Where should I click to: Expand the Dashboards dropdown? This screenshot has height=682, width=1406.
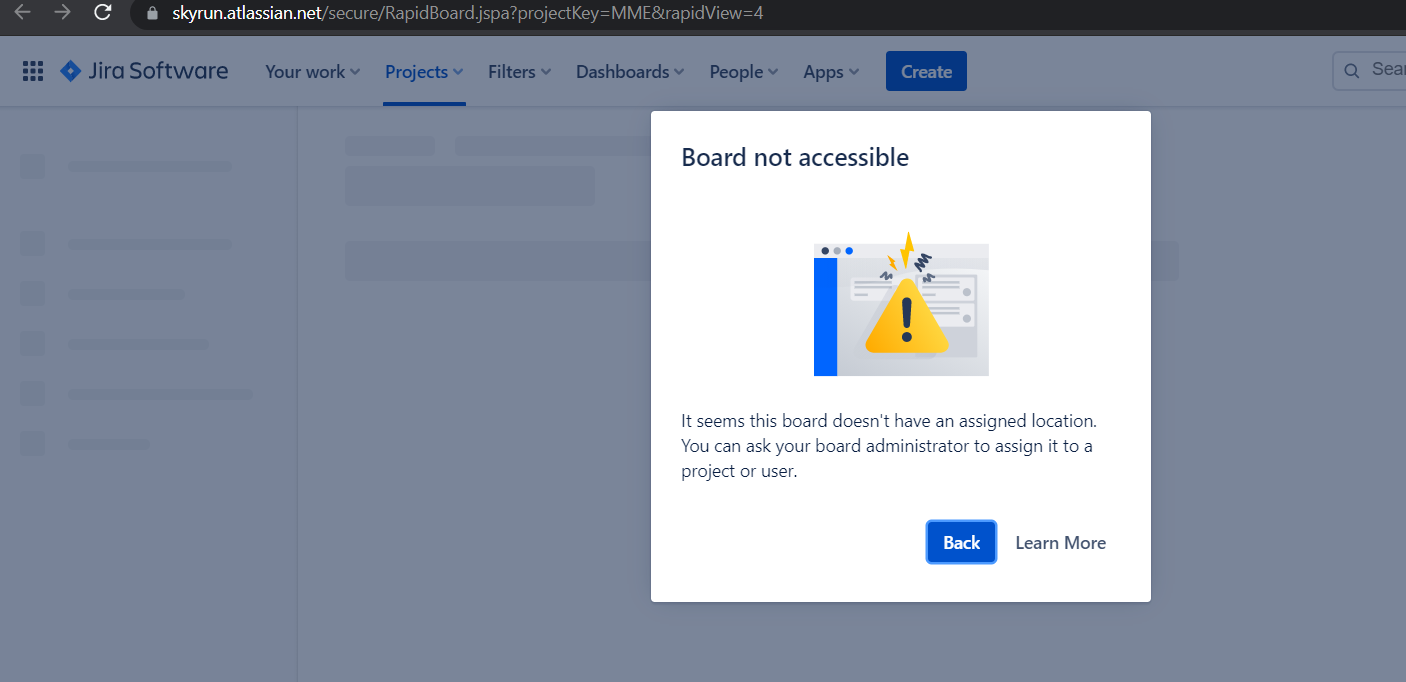pos(630,71)
